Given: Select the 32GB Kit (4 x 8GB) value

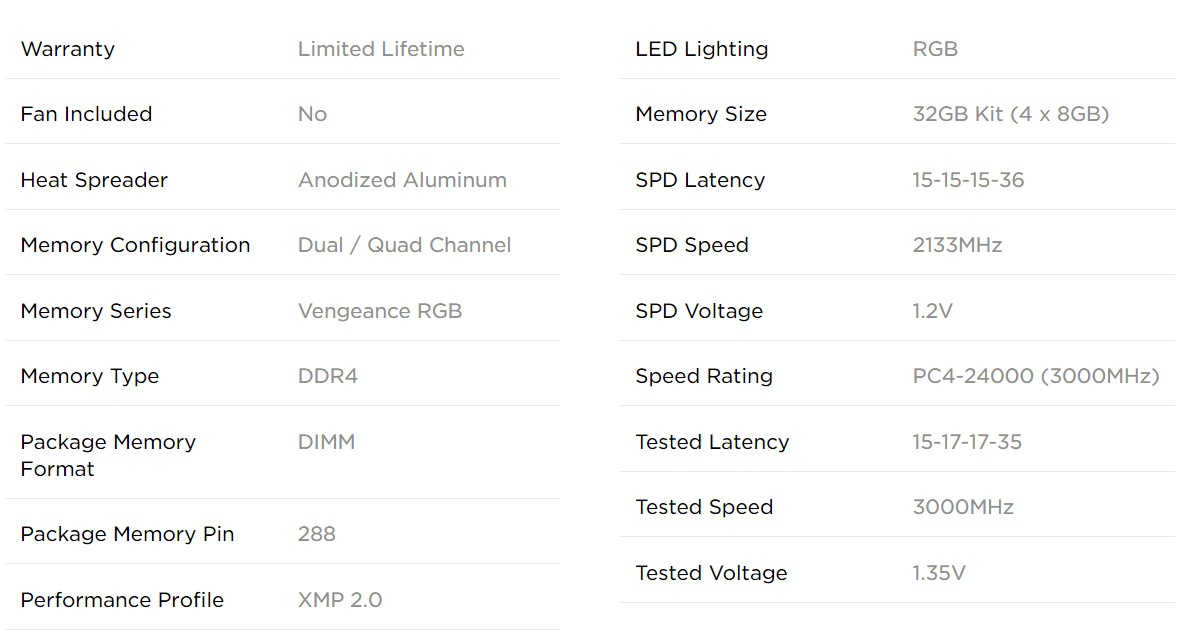Looking at the screenshot, I should pos(1011,114).
